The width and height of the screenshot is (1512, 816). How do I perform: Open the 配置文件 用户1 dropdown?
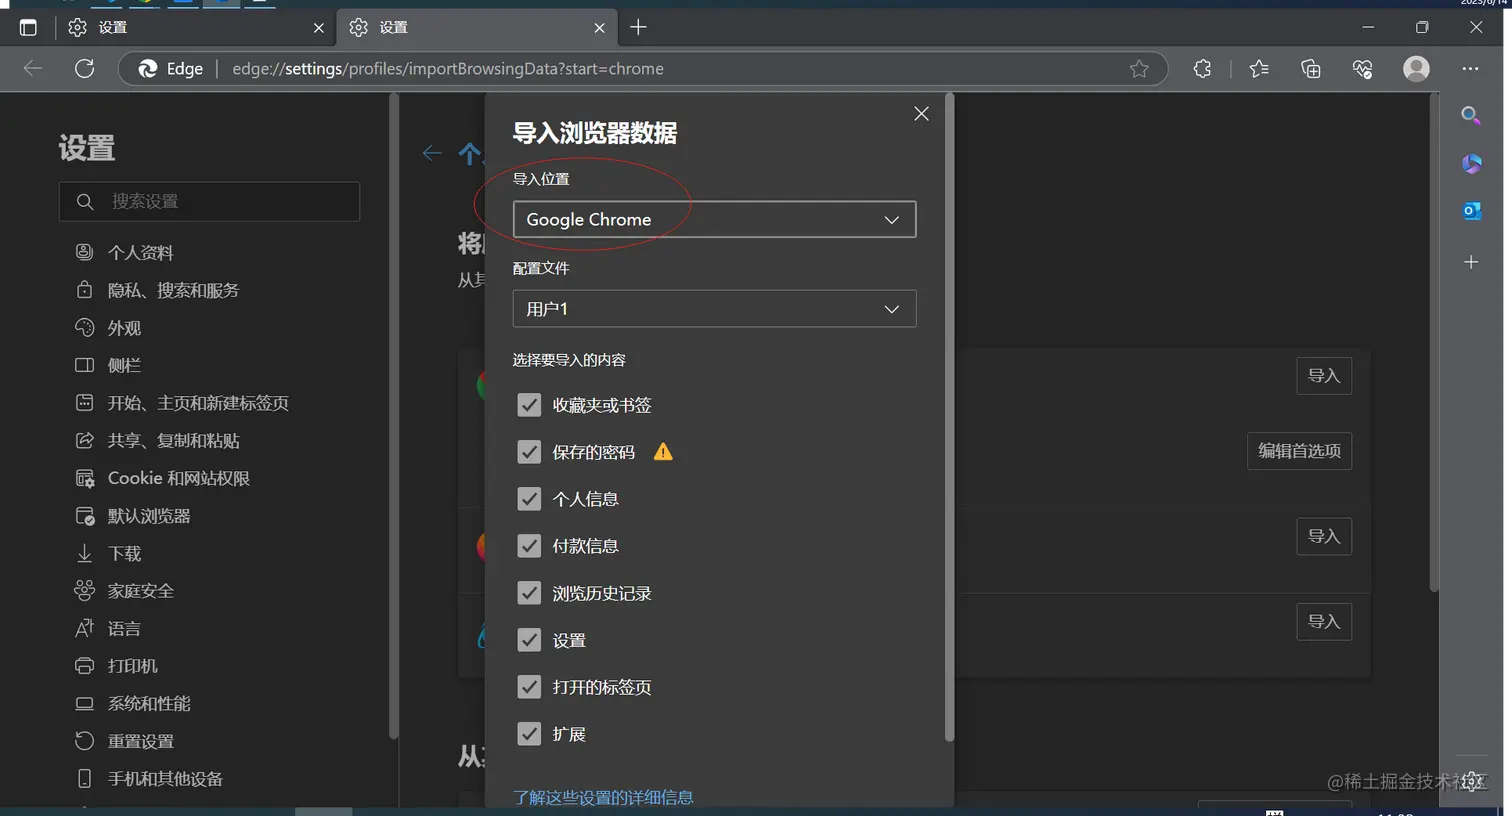715,309
